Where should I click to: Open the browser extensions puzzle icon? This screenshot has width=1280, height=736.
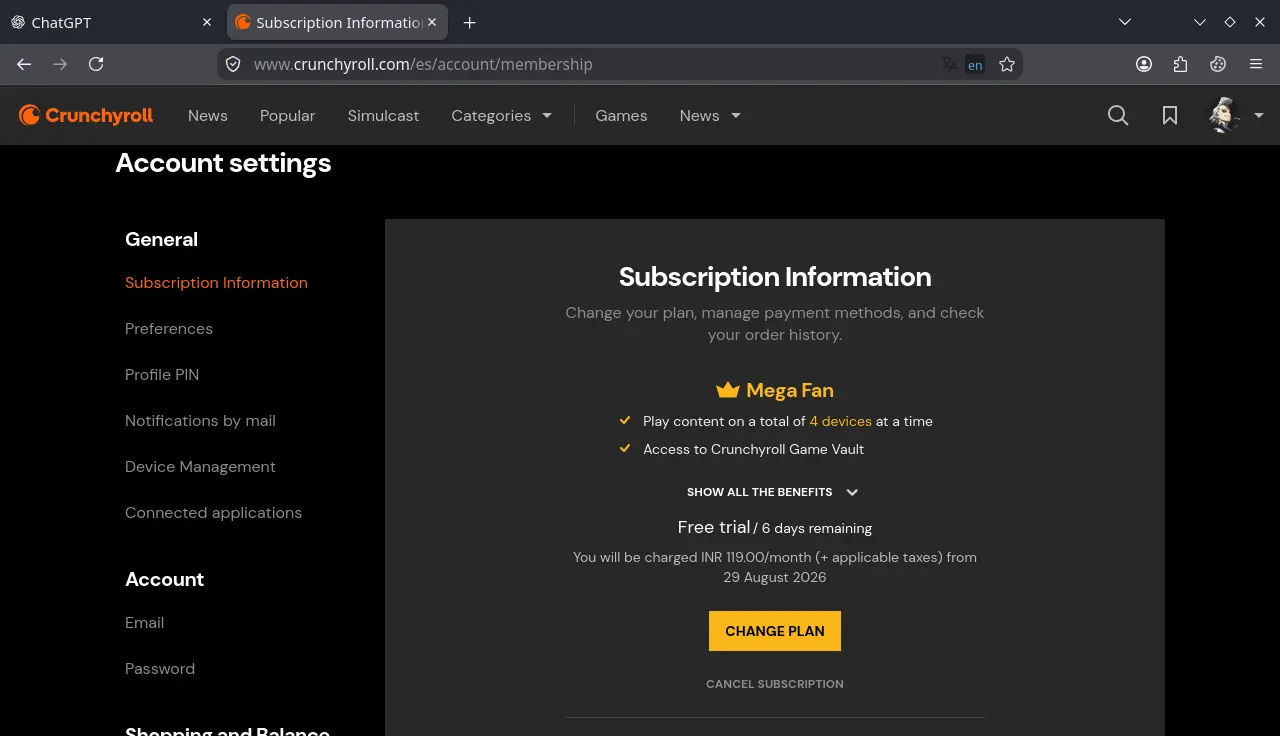coord(1181,64)
